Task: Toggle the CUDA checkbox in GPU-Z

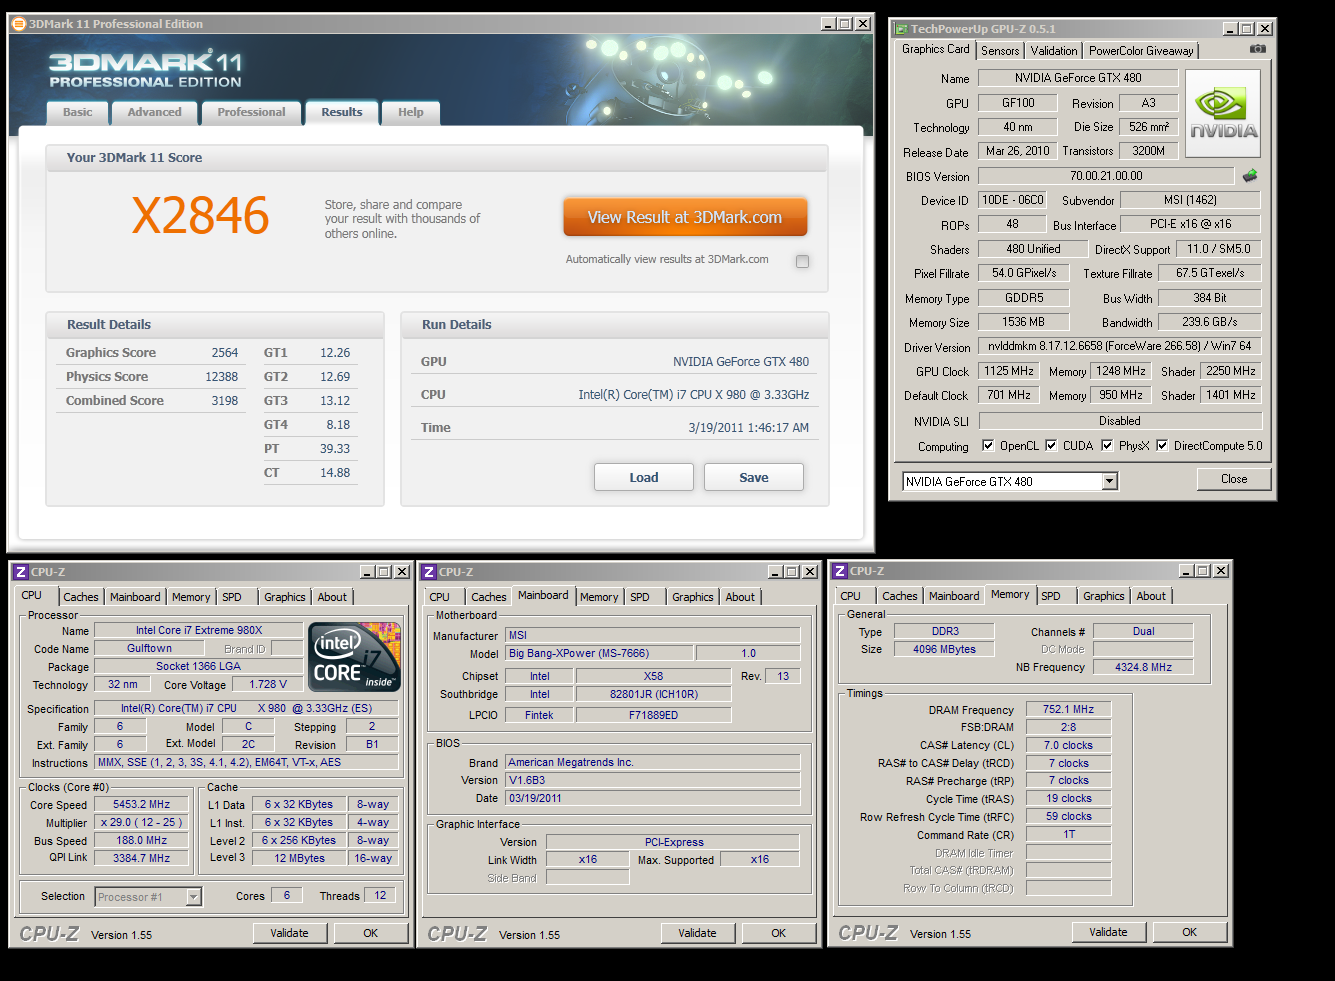Action: (1051, 446)
